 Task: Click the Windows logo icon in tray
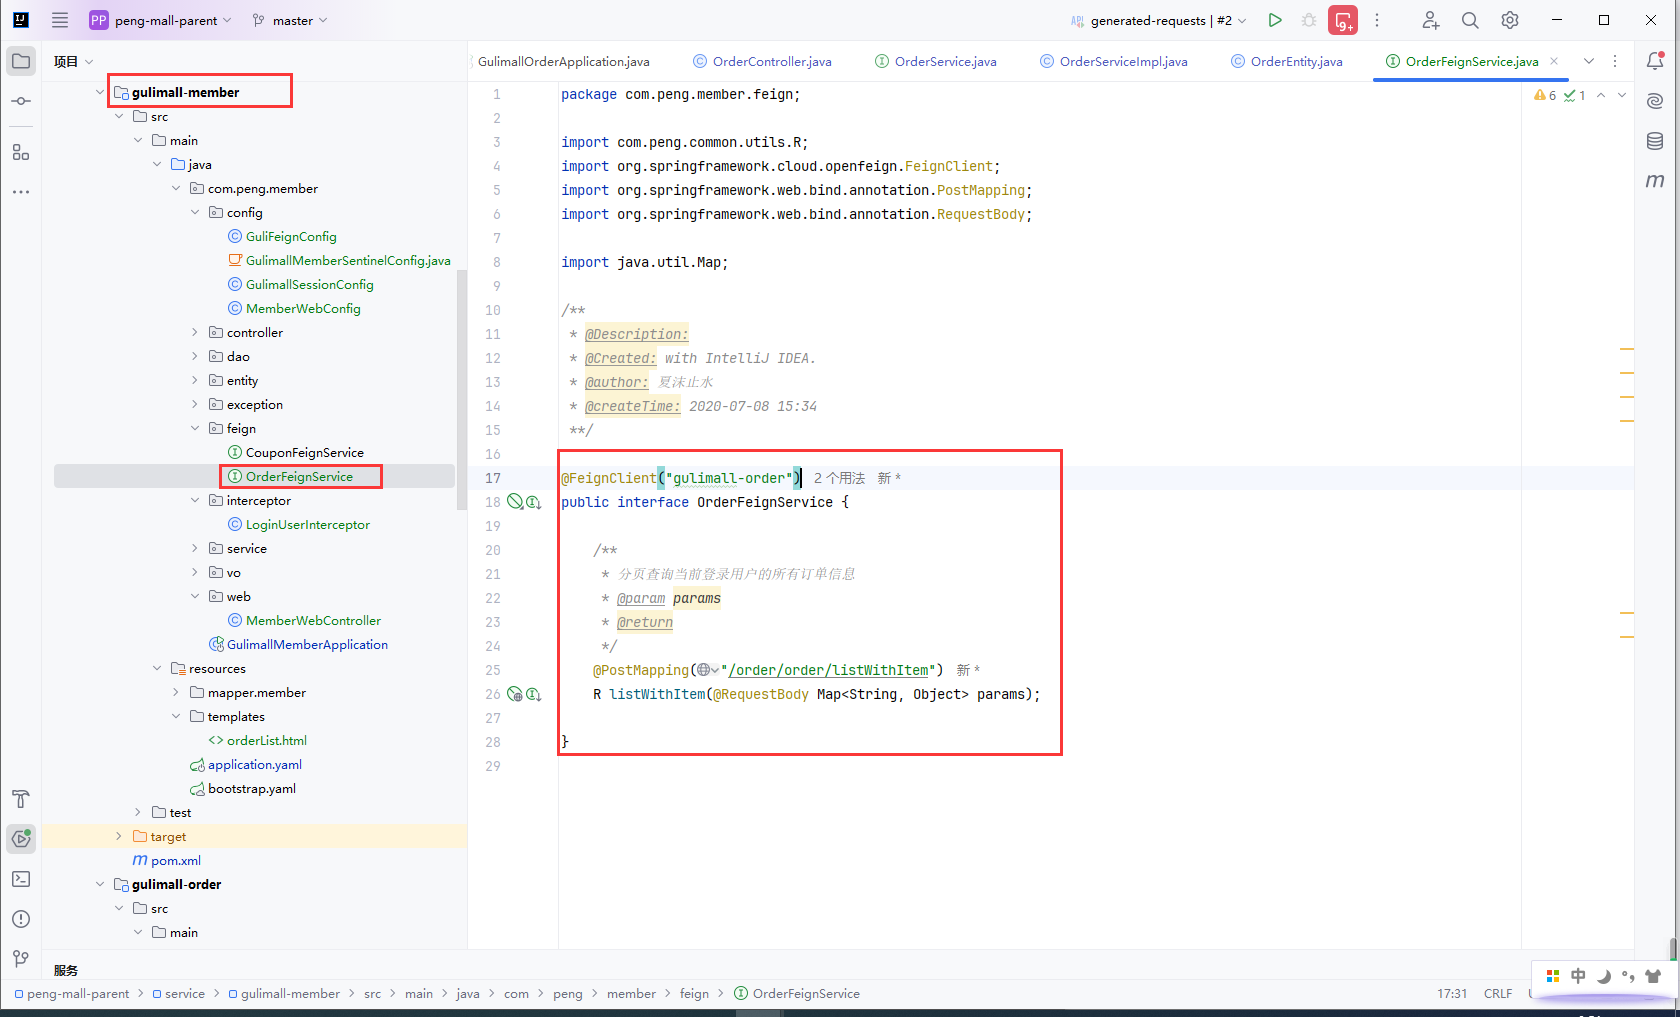click(x=1553, y=976)
